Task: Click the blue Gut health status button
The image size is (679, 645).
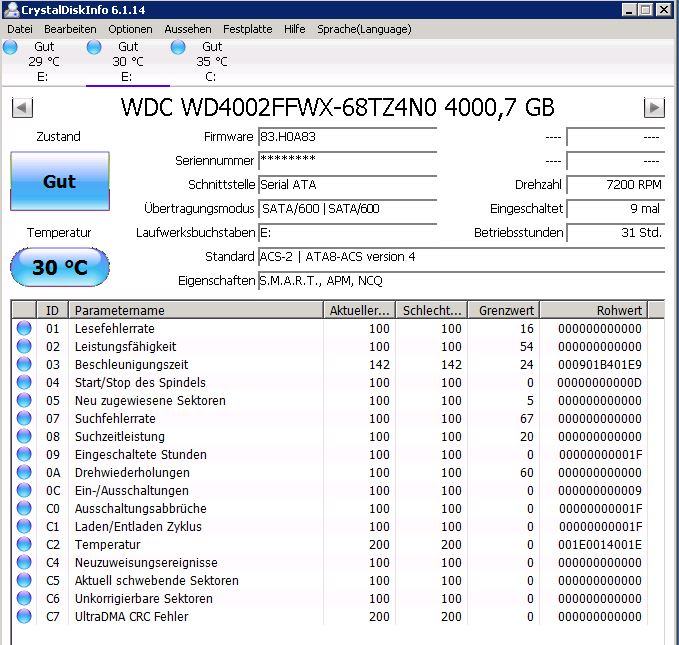Action: click(60, 181)
